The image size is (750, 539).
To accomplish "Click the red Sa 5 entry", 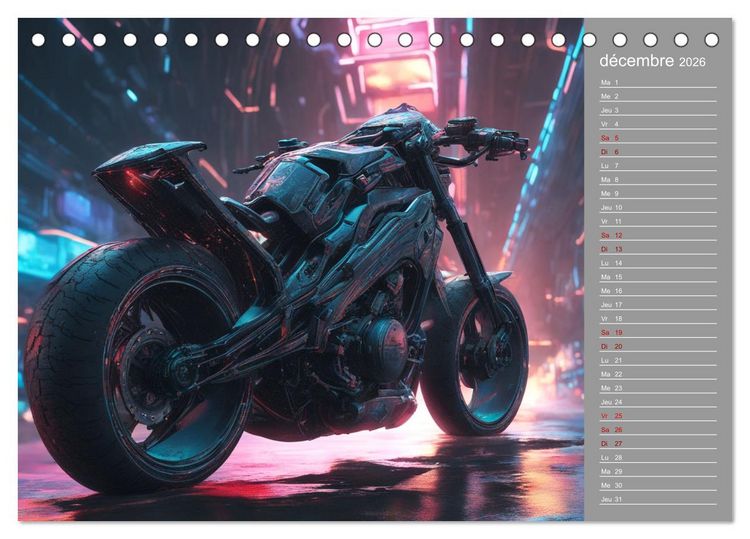I will 658,138.
